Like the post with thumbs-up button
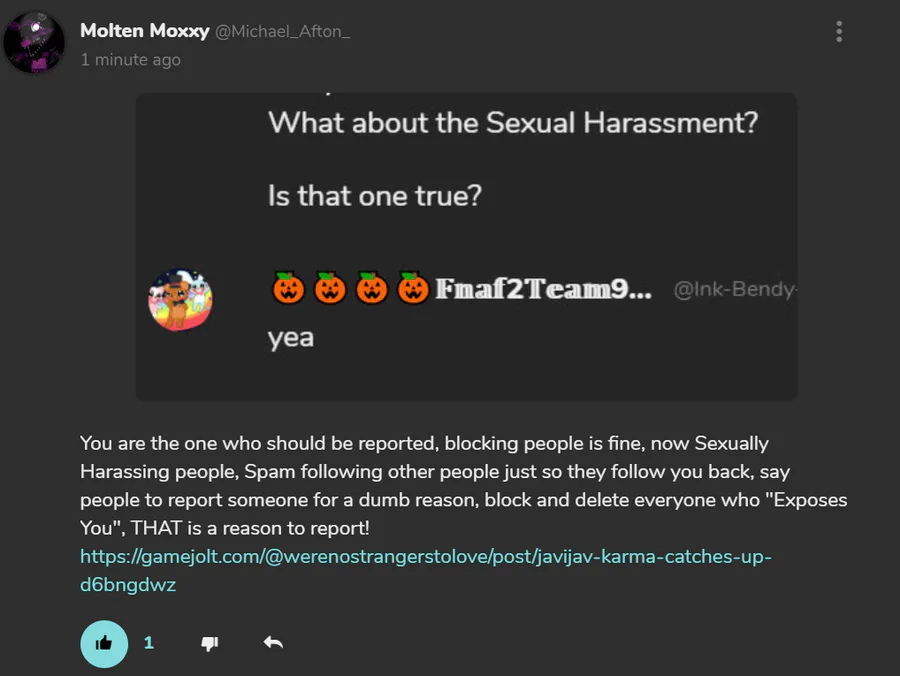900x676 pixels. [x=104, y=644]
